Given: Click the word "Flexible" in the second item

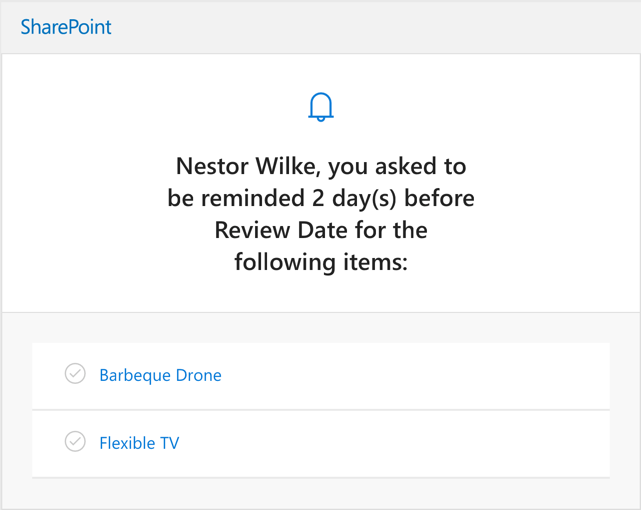Looking at the screenshot, I should 126,443.
